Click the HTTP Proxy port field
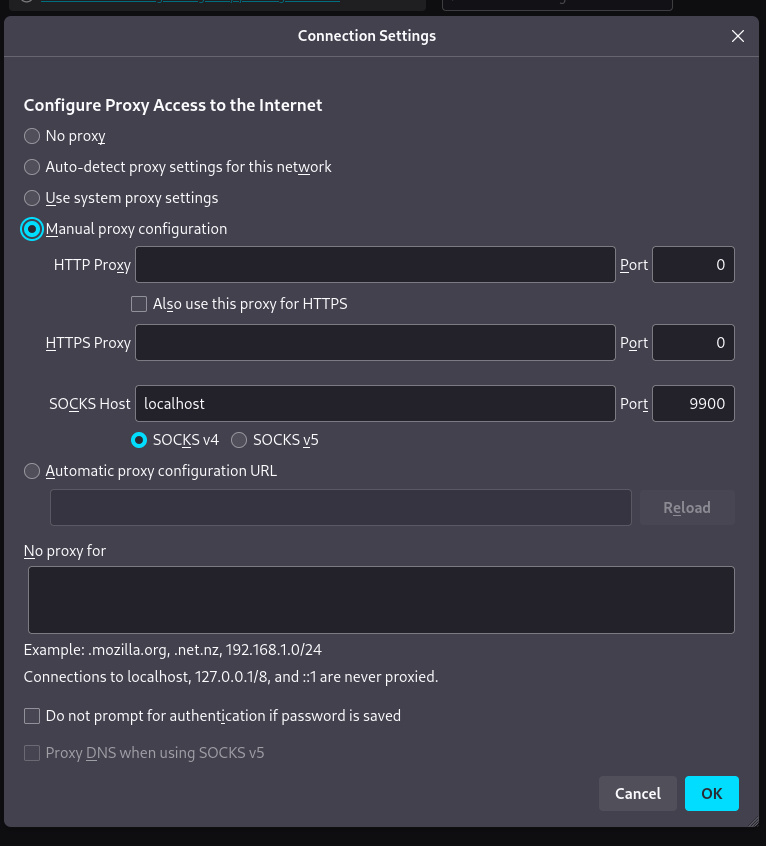This screenshot has width=766, height=846. point(693,265)
